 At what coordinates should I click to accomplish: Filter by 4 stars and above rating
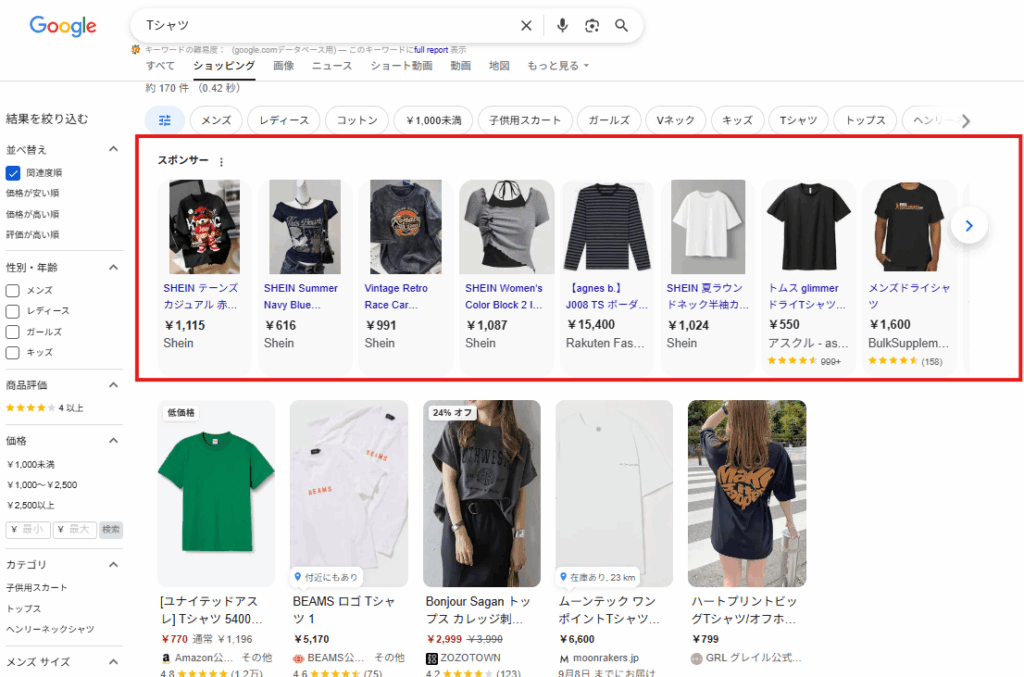[x=44, y=408]
